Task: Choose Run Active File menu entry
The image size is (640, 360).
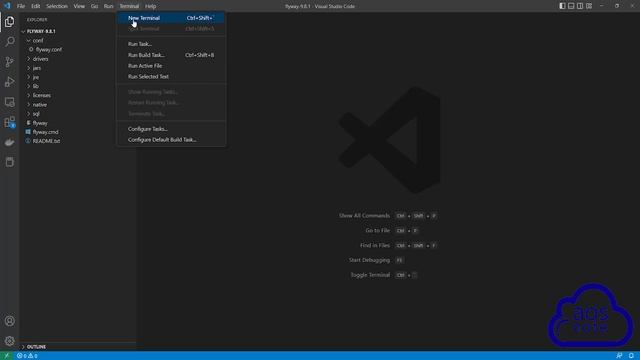Action: tap(171, 66)
